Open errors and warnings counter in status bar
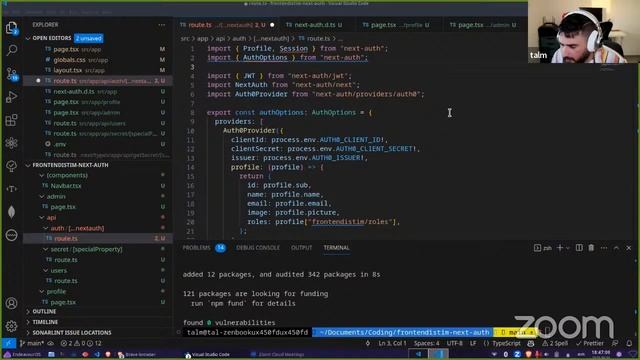This screenshot has height=360, width=640. point(81,343)
